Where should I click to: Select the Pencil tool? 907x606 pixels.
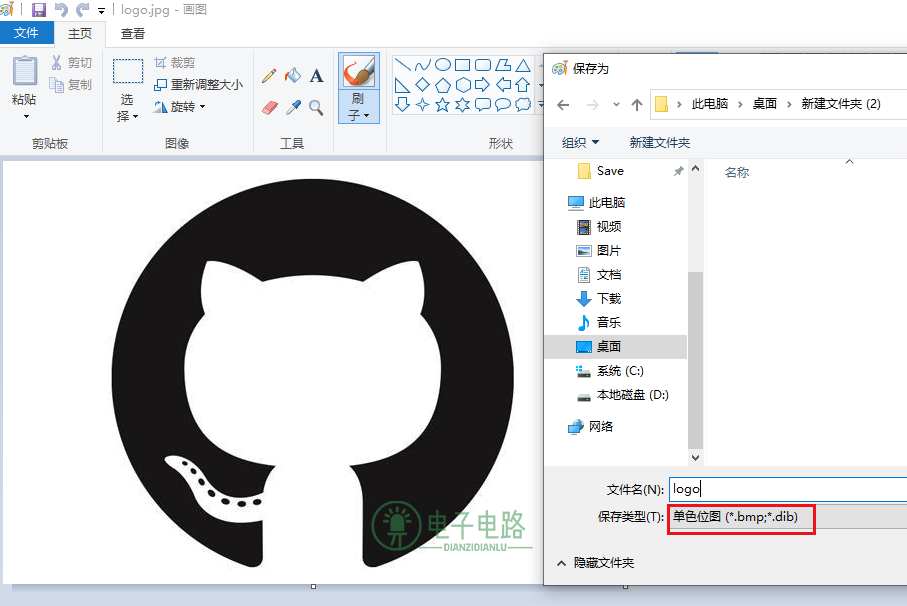click(268, 76)
